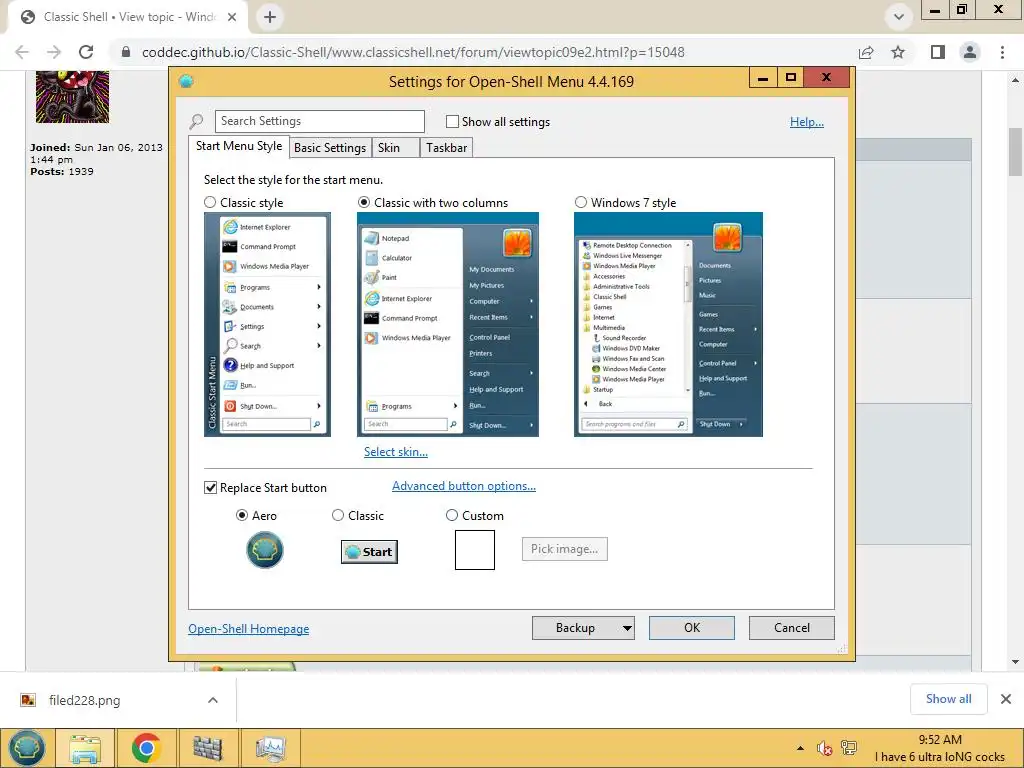Go back in Chrome history
1024x768 pixels.
point(22,52)
